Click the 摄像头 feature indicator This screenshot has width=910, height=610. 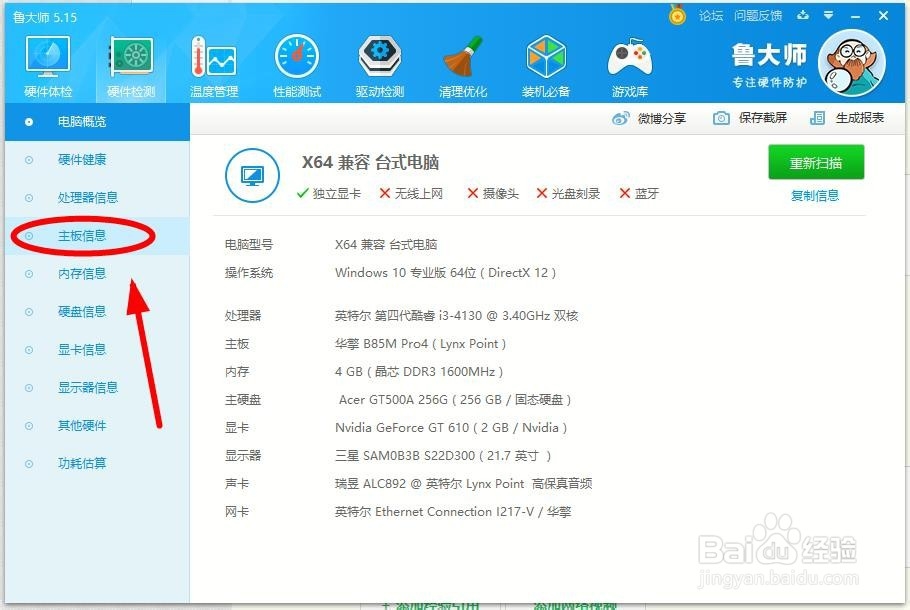pos(493,193)
